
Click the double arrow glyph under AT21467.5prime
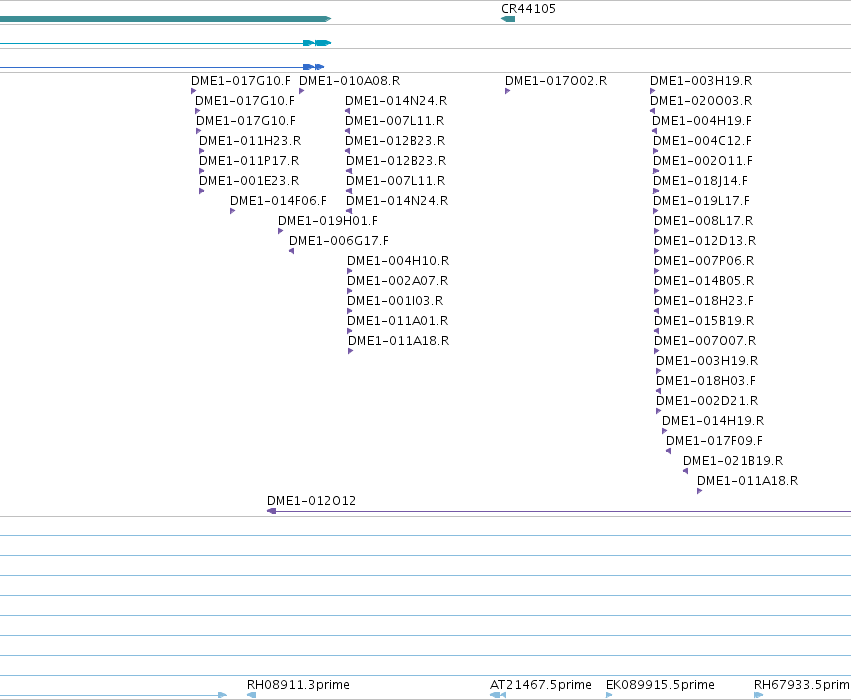498,695
